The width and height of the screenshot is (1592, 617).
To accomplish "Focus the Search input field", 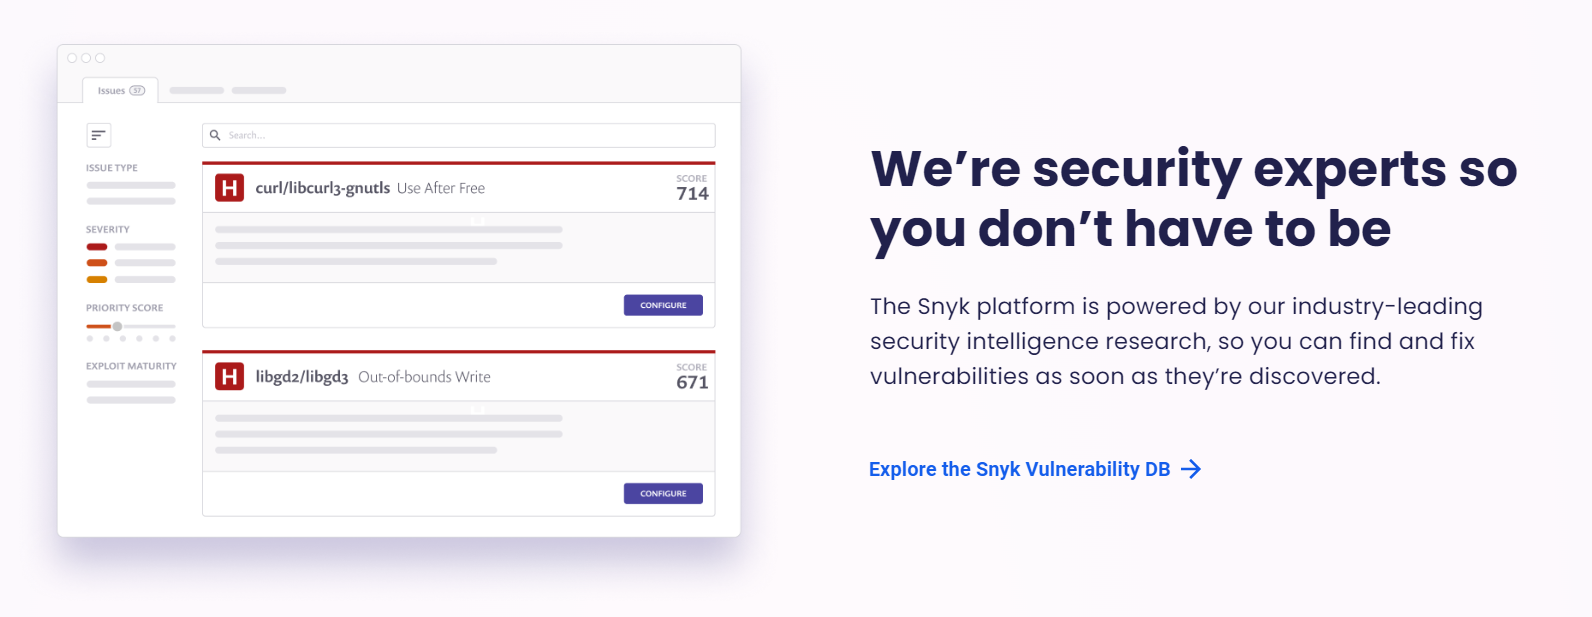I will click(x=458, y=135).
